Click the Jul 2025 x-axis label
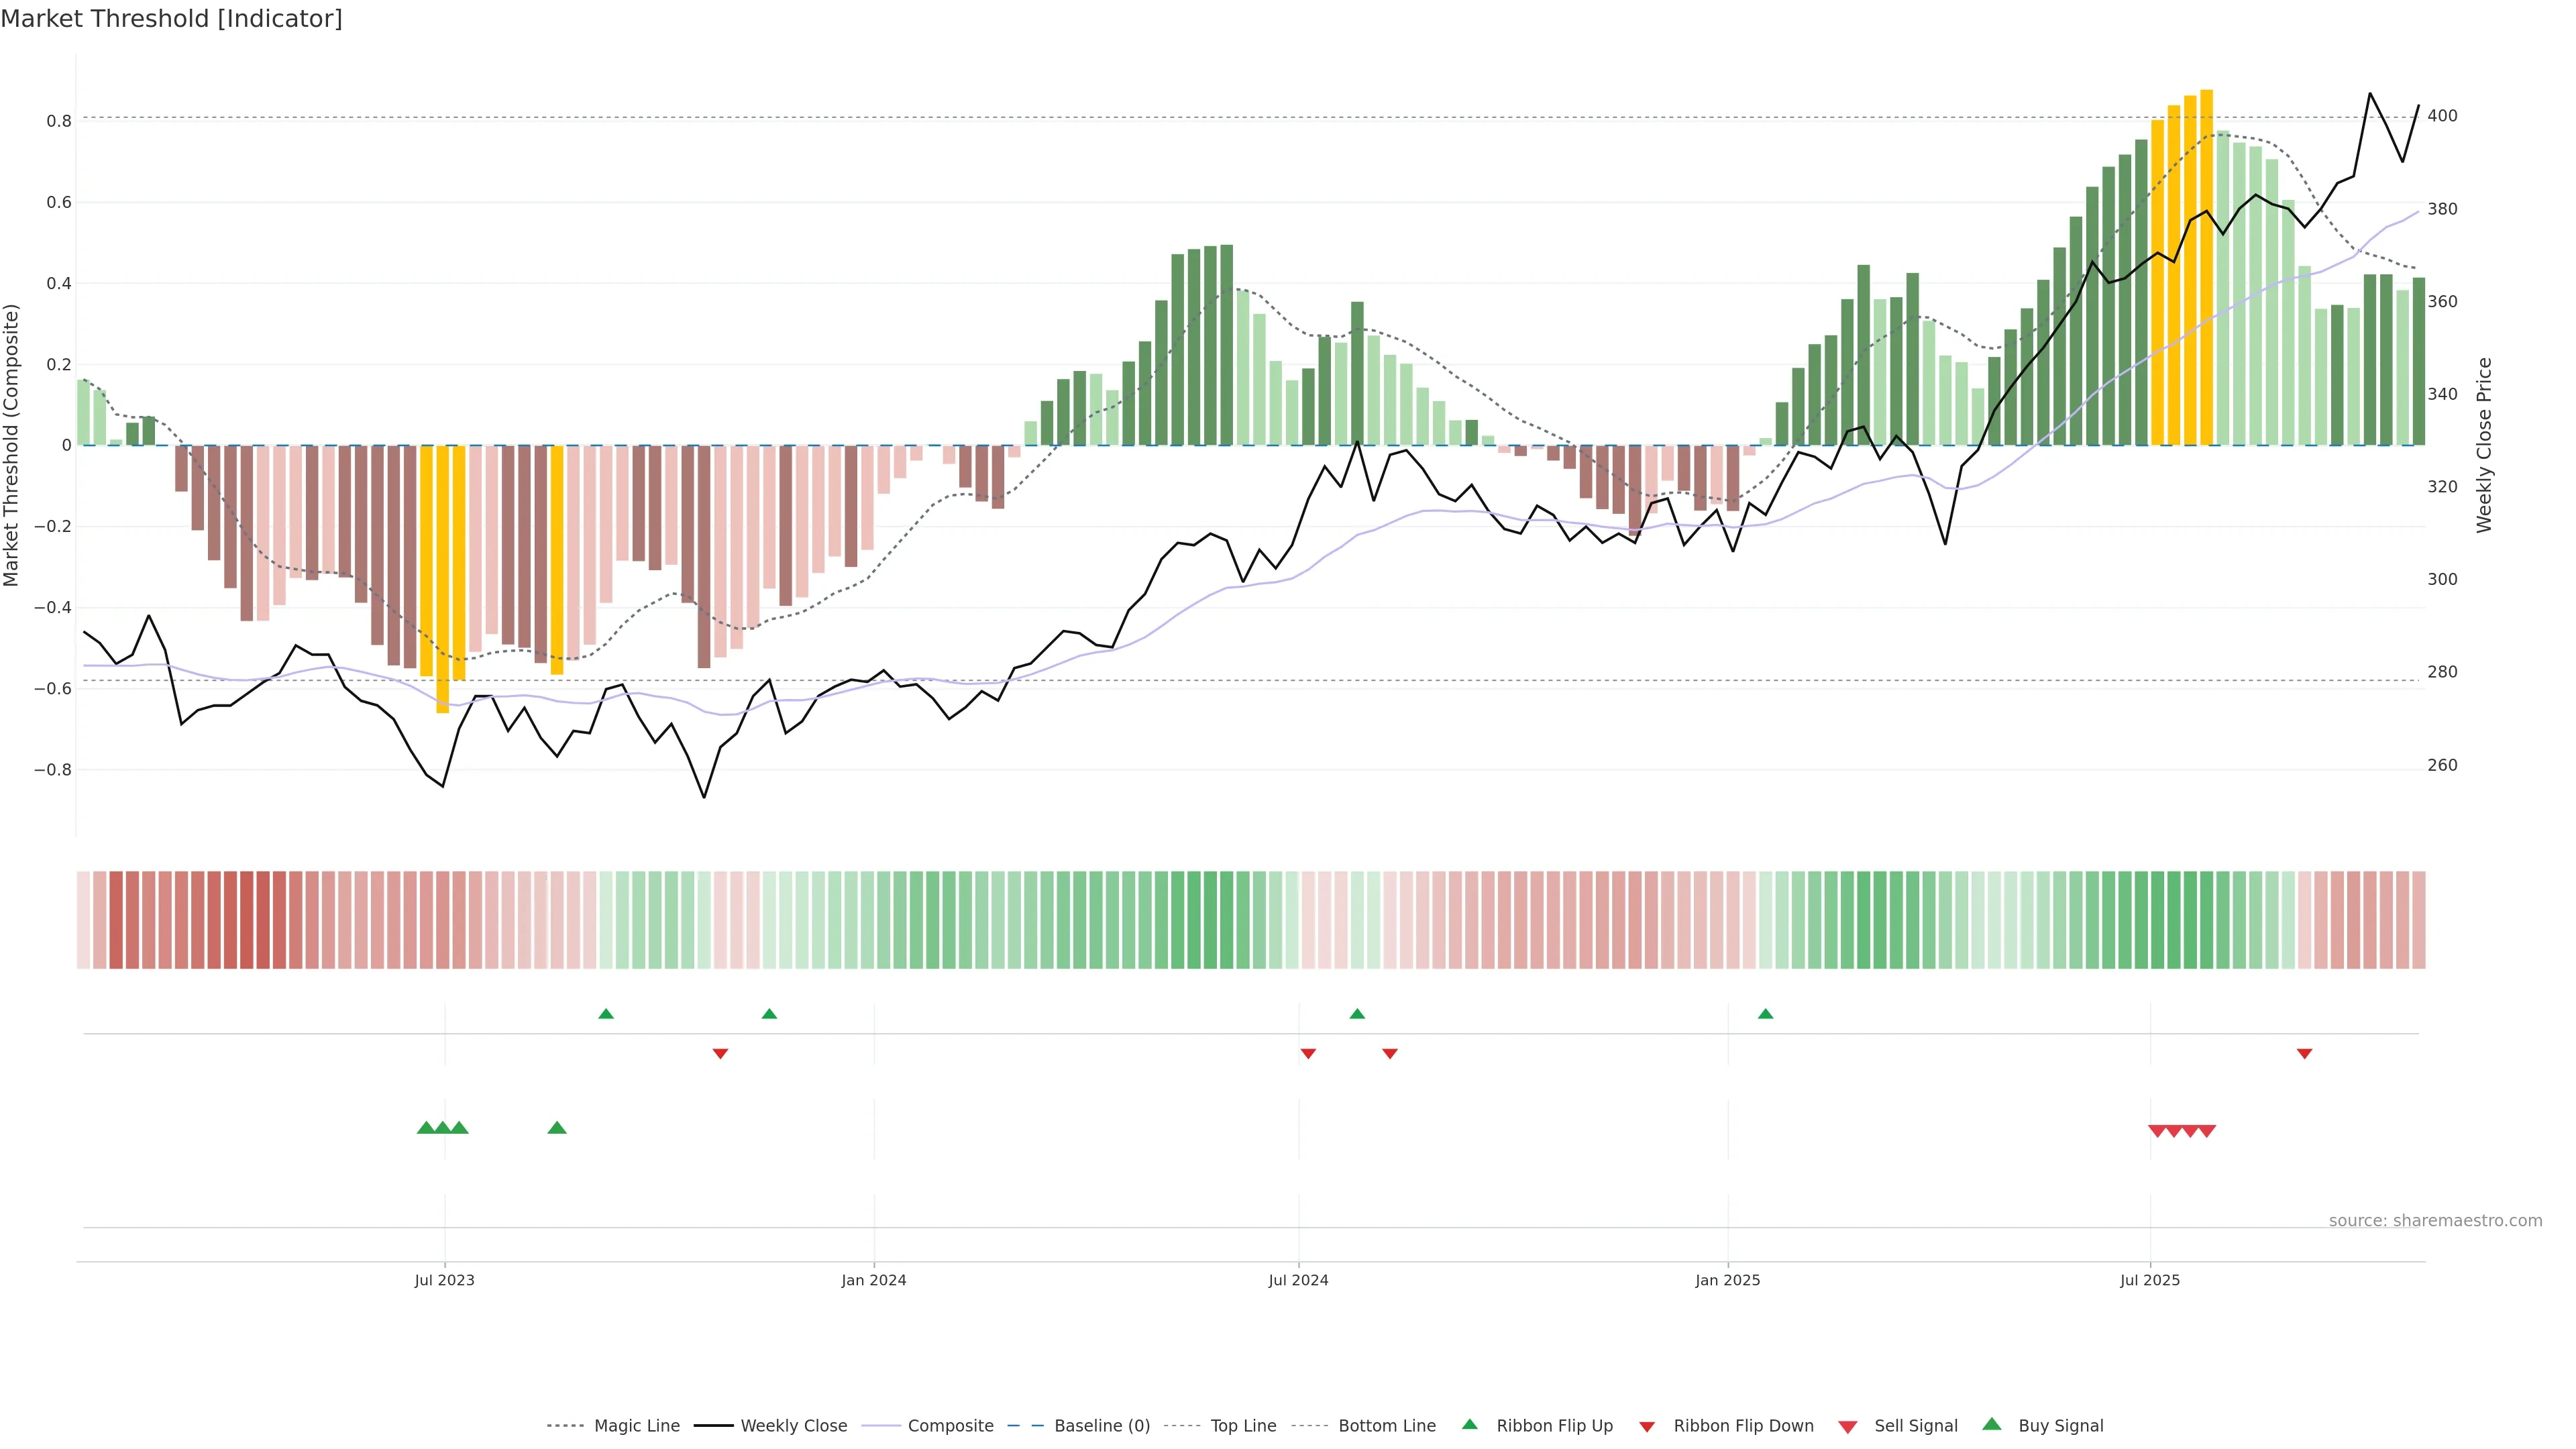Screen dimensions: 2576x1449 tap(2149, 1280)
